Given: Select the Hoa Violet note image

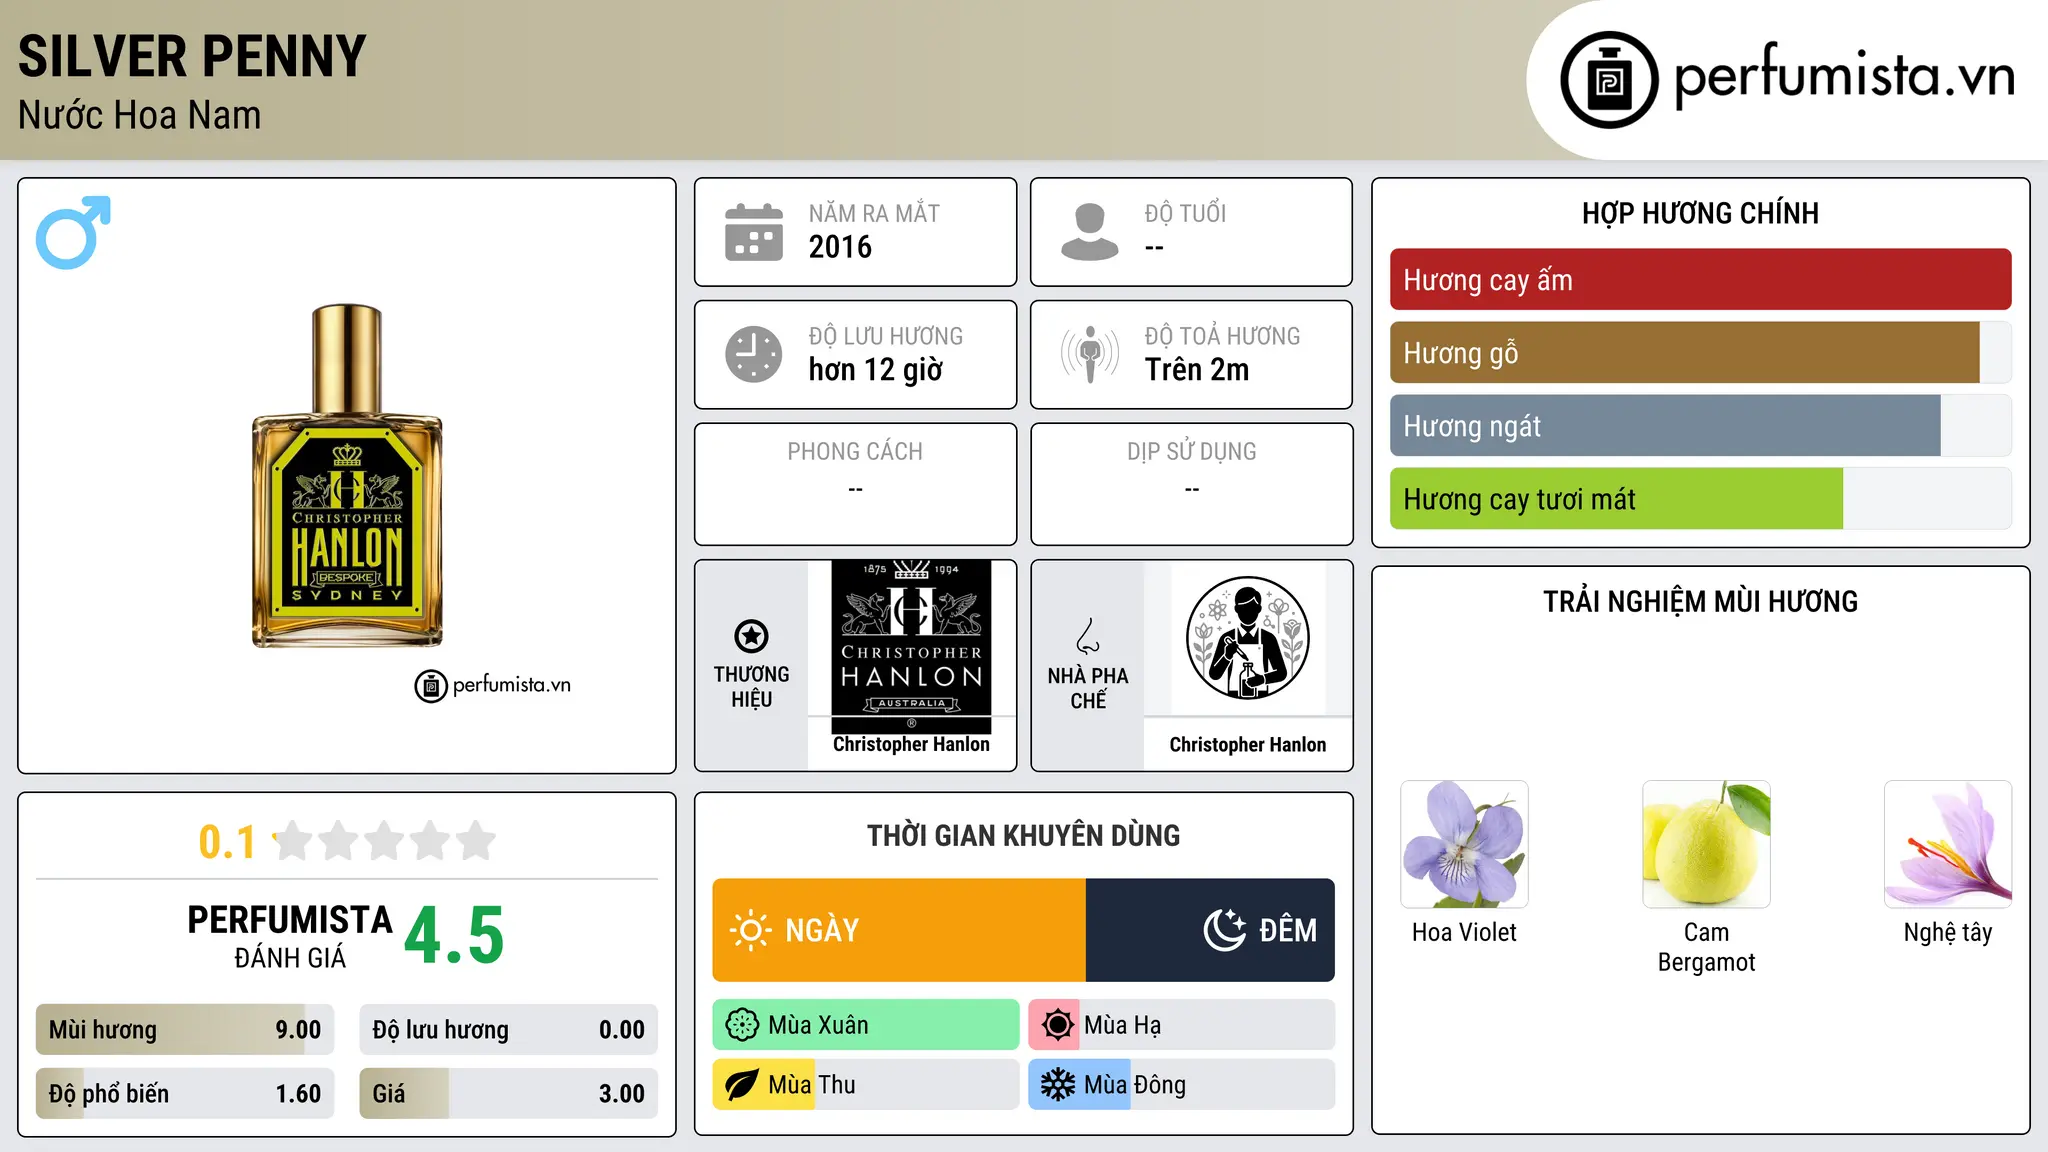Looking at the screenshot, I should pos(1464,844).
